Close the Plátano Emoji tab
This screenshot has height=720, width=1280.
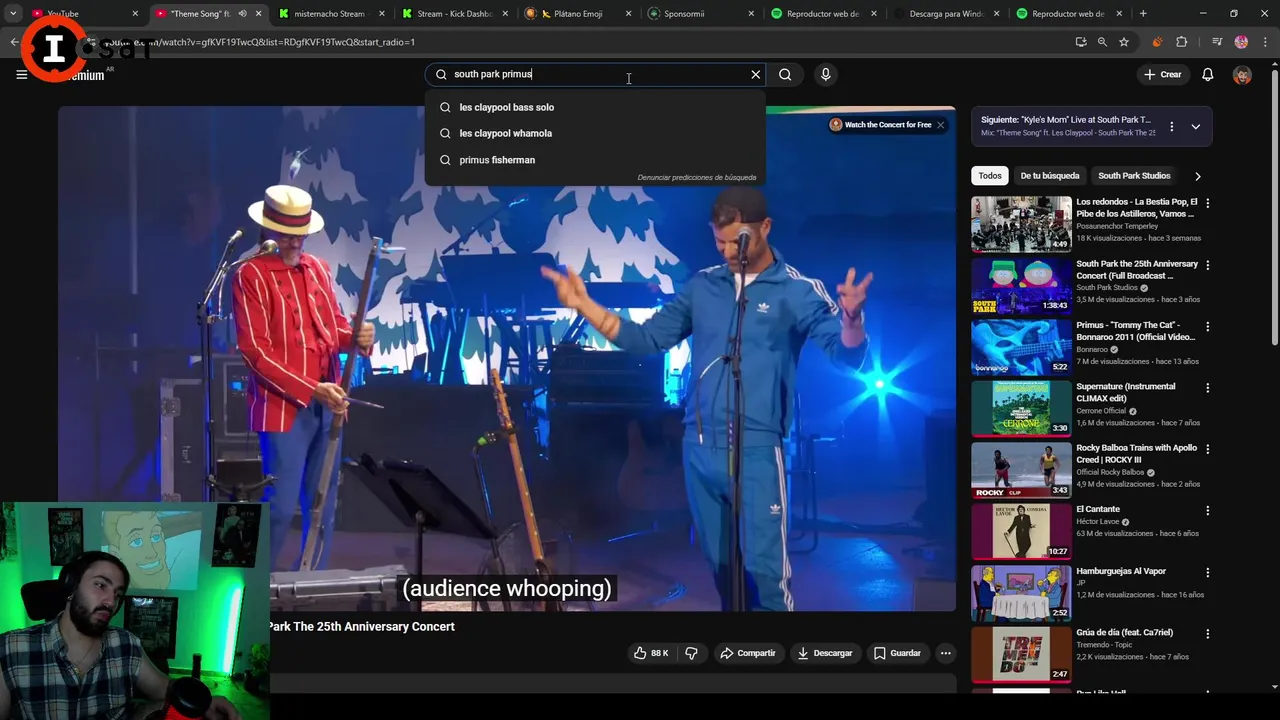tap(629, 14)
